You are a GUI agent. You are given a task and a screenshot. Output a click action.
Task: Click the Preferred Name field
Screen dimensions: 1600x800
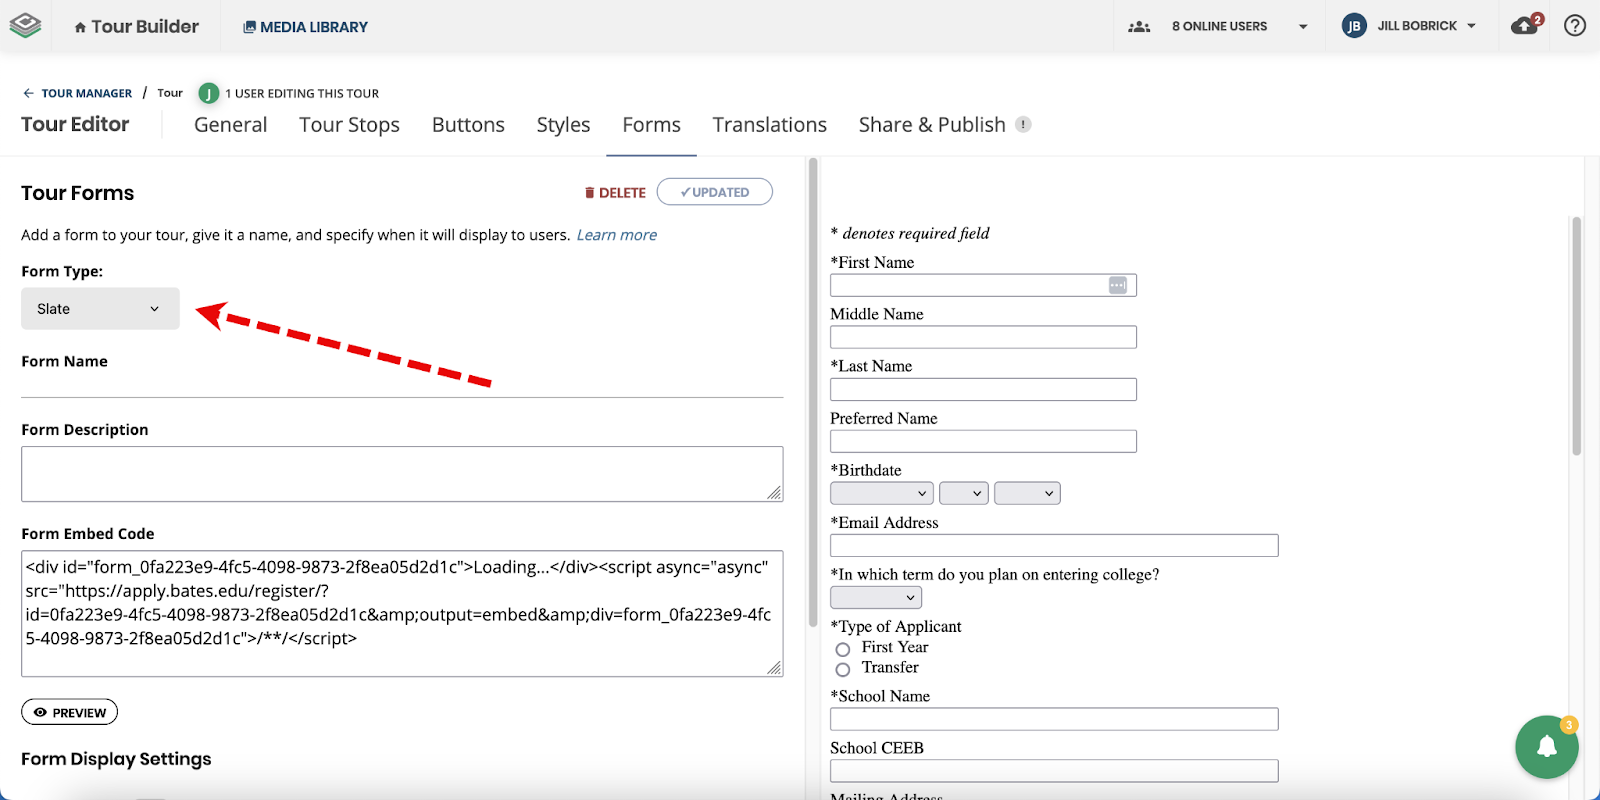pyautogui.click(x=983, y=441)
